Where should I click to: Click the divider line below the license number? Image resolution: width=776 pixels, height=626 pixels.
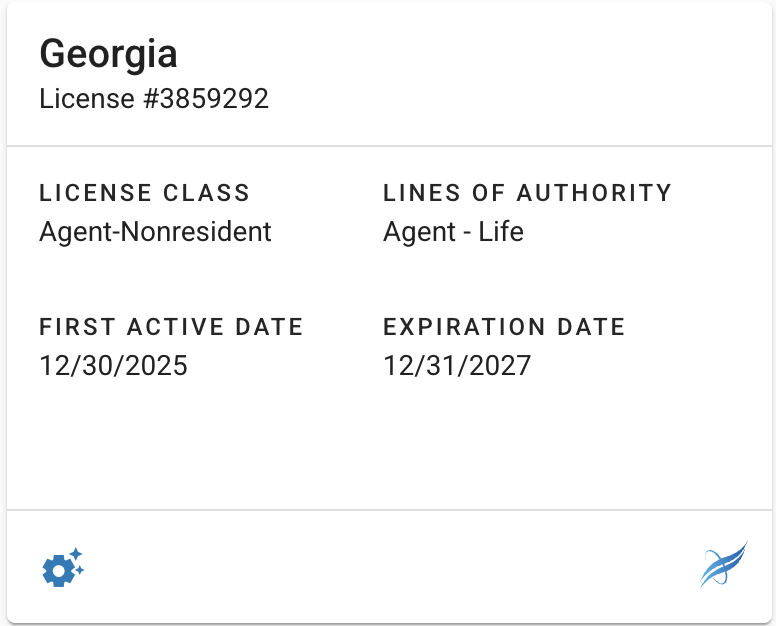tap(388, 147)
